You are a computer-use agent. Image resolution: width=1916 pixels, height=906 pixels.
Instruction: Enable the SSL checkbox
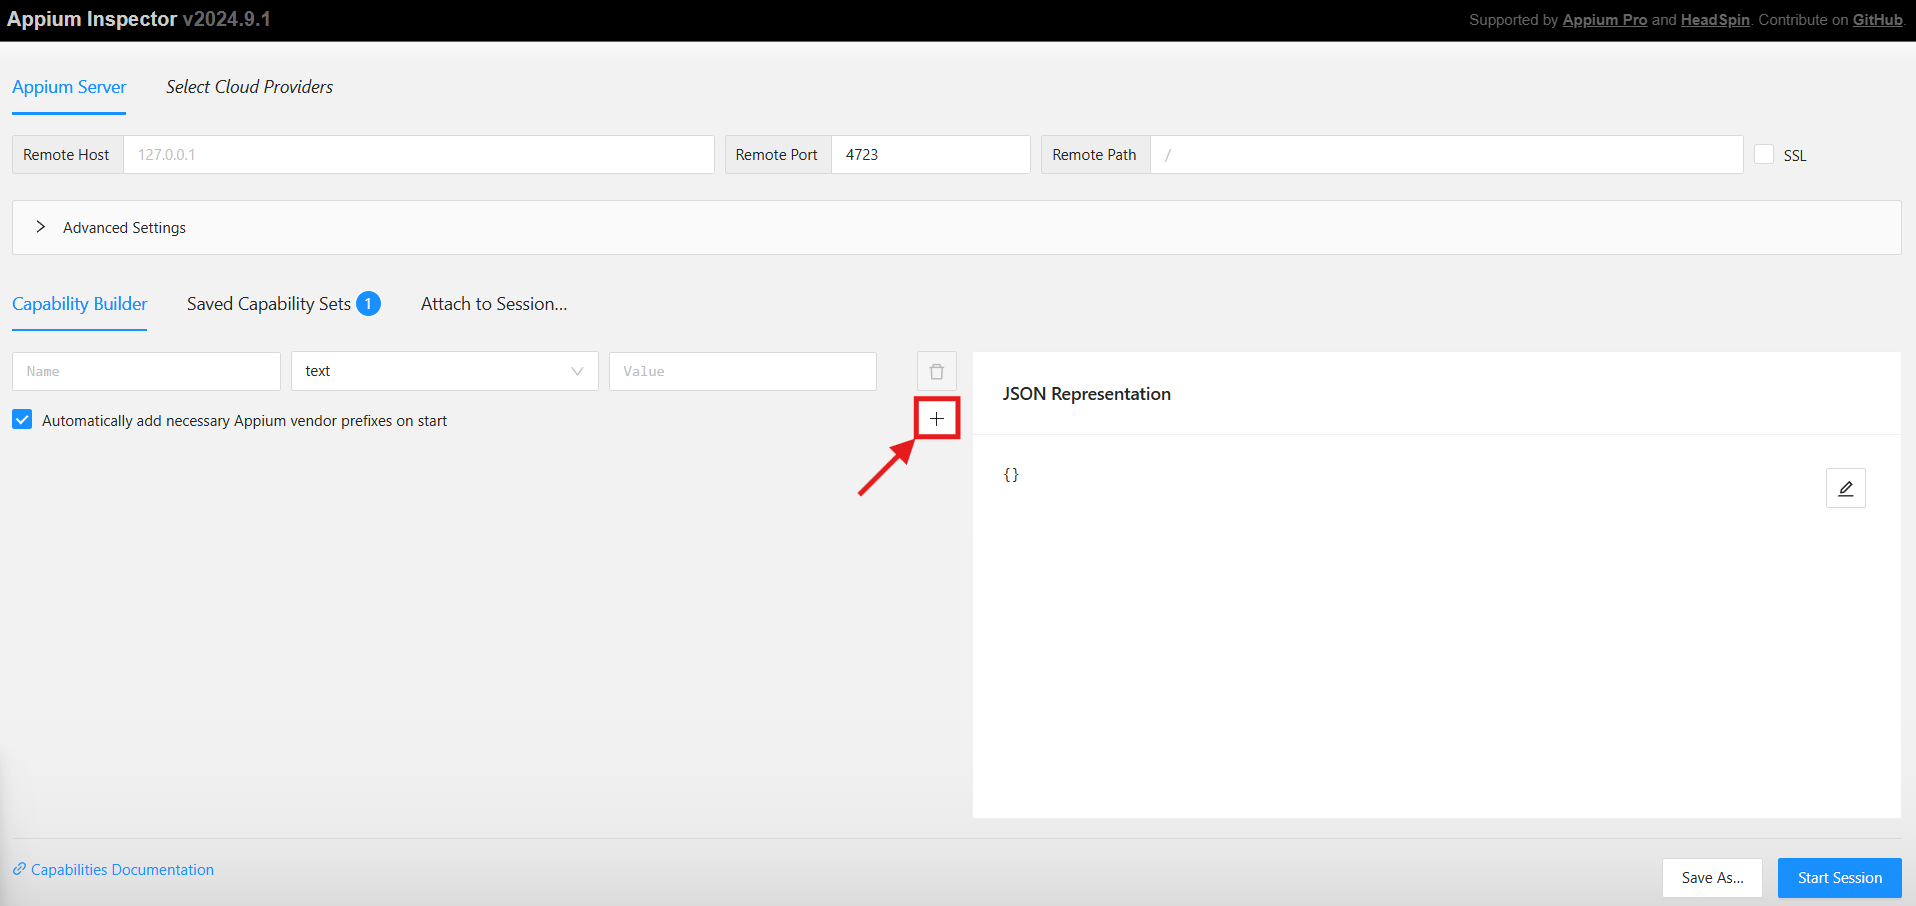point(1764,154)
